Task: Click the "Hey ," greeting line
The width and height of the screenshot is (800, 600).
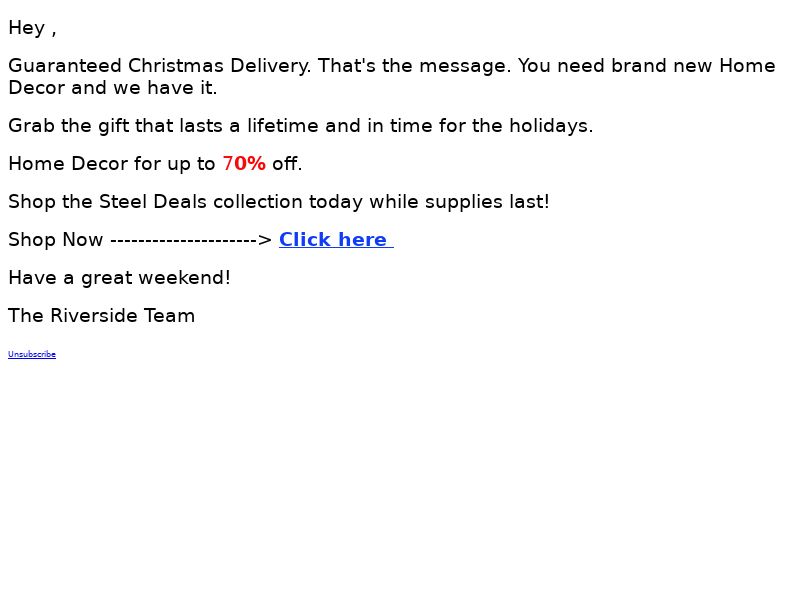Action: (32, 28)
